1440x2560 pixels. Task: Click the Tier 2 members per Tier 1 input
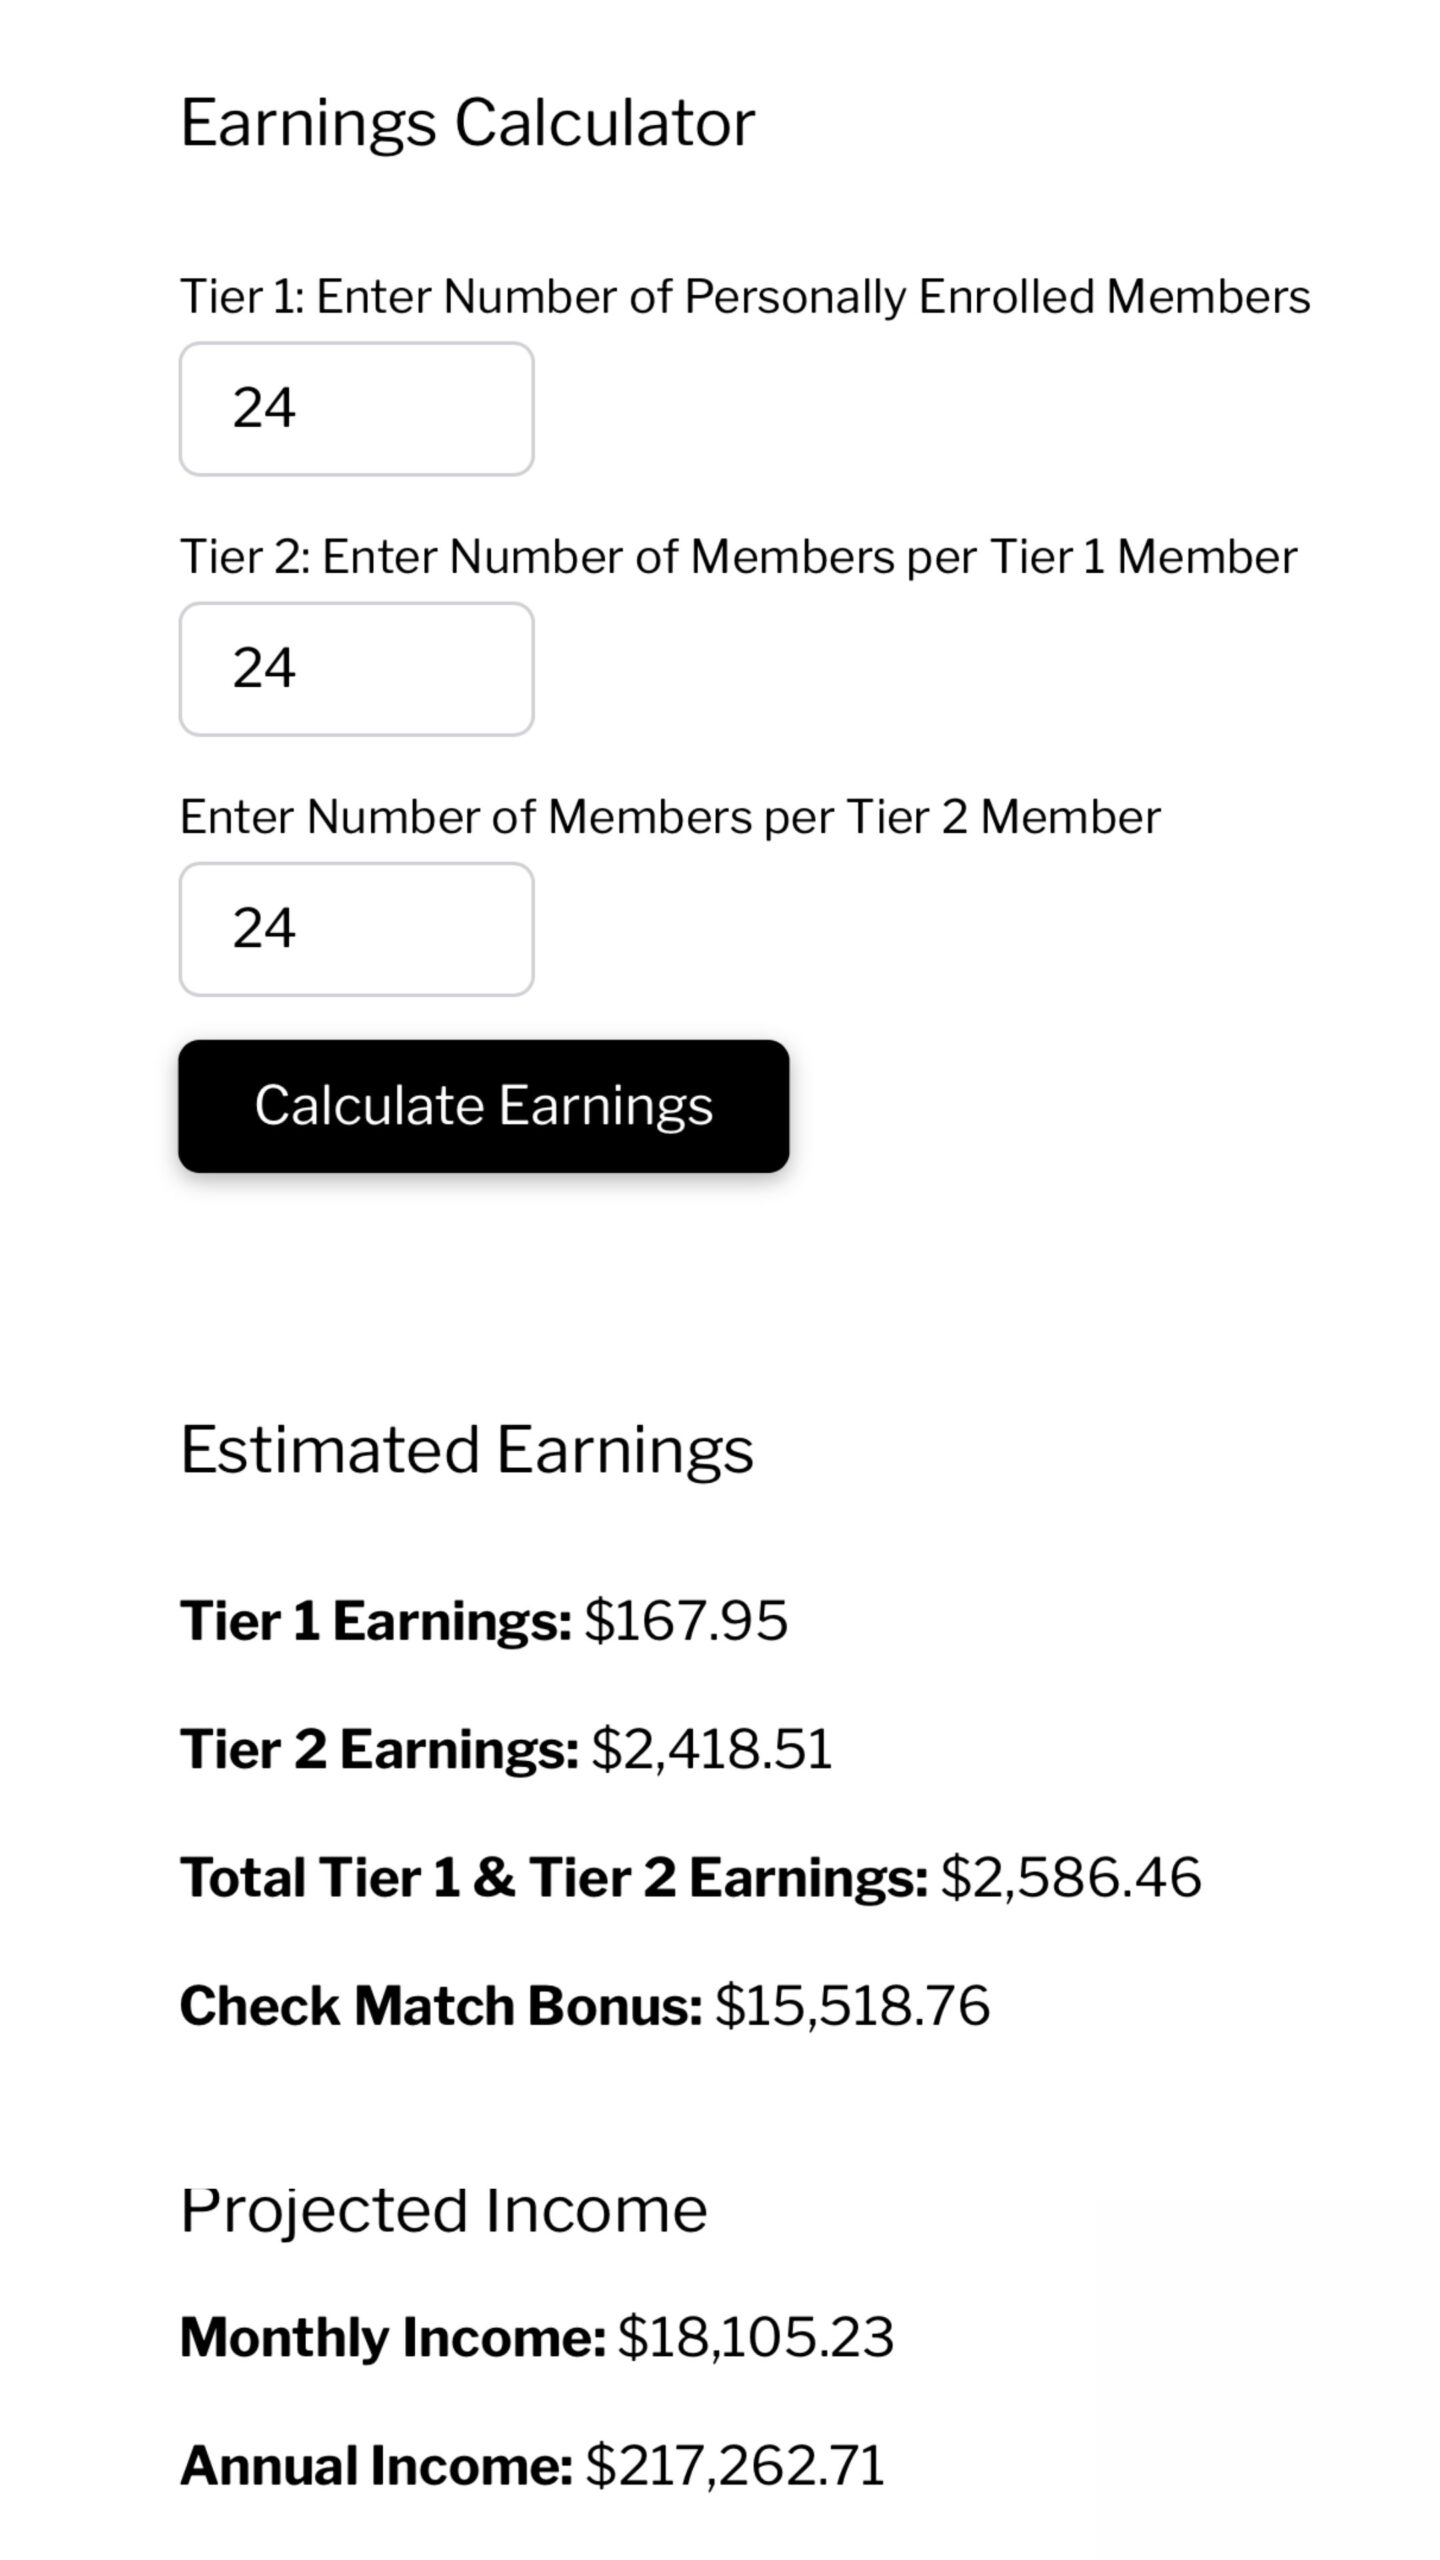coord(356,669)
